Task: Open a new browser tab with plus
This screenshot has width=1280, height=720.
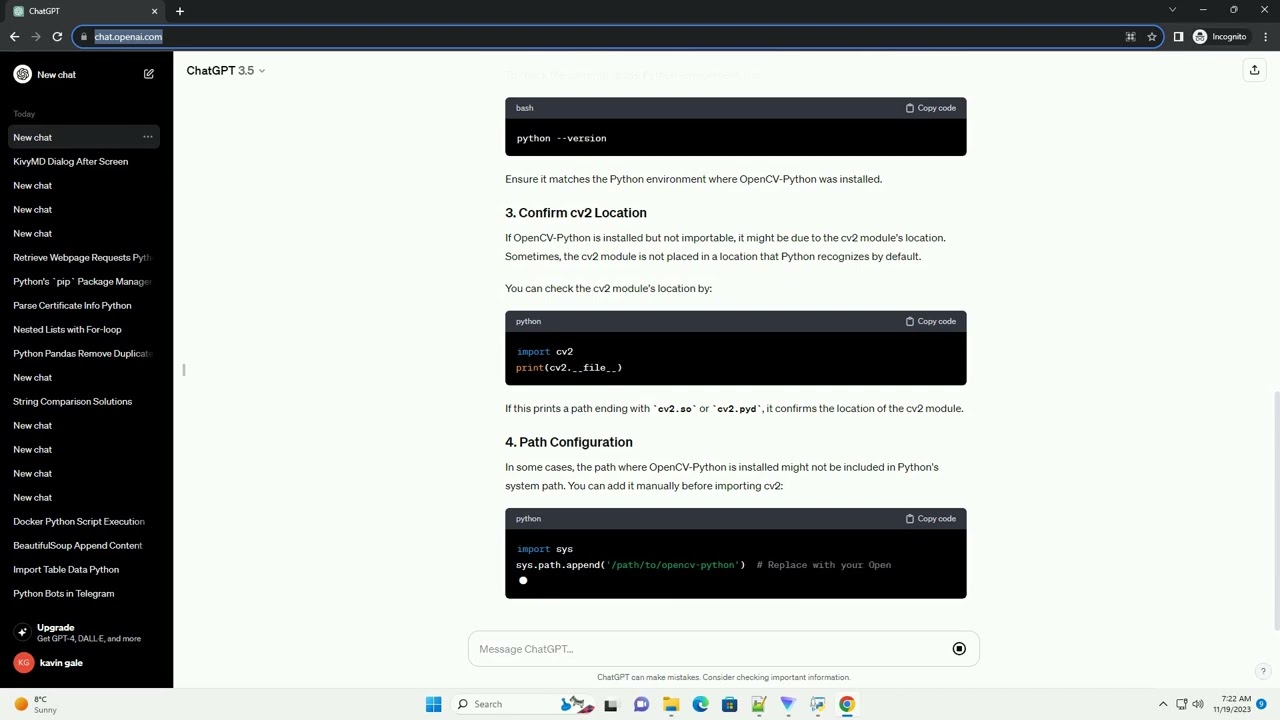Action: click(180, 11)
